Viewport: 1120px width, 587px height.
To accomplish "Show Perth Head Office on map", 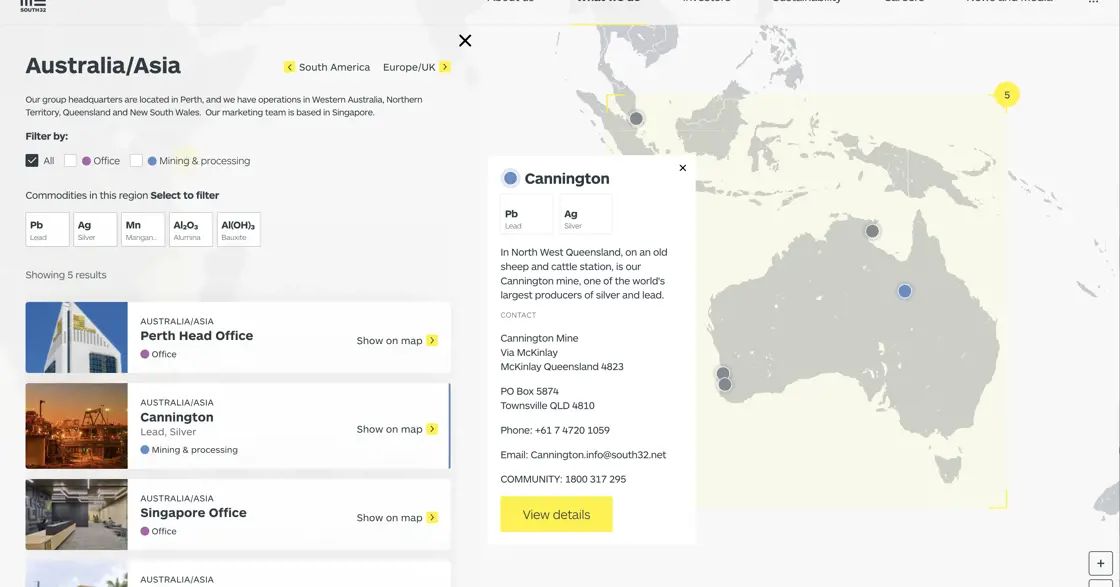I will point(397,341).
